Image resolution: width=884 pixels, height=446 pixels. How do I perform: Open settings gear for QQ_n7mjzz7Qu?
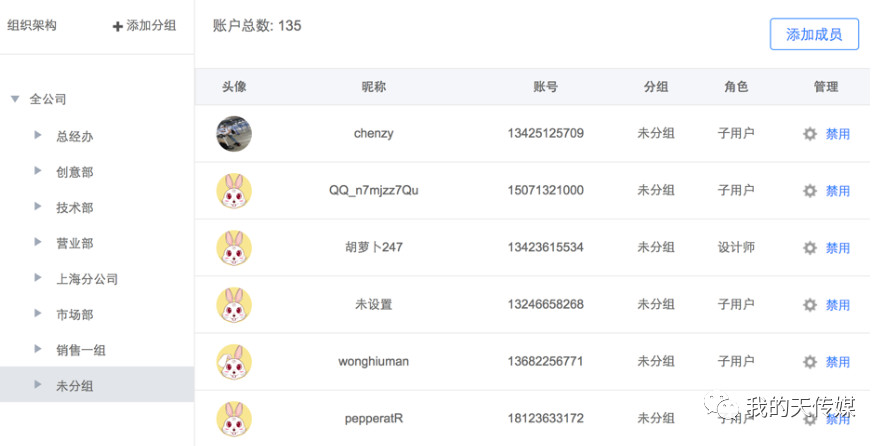click(810, 191)
